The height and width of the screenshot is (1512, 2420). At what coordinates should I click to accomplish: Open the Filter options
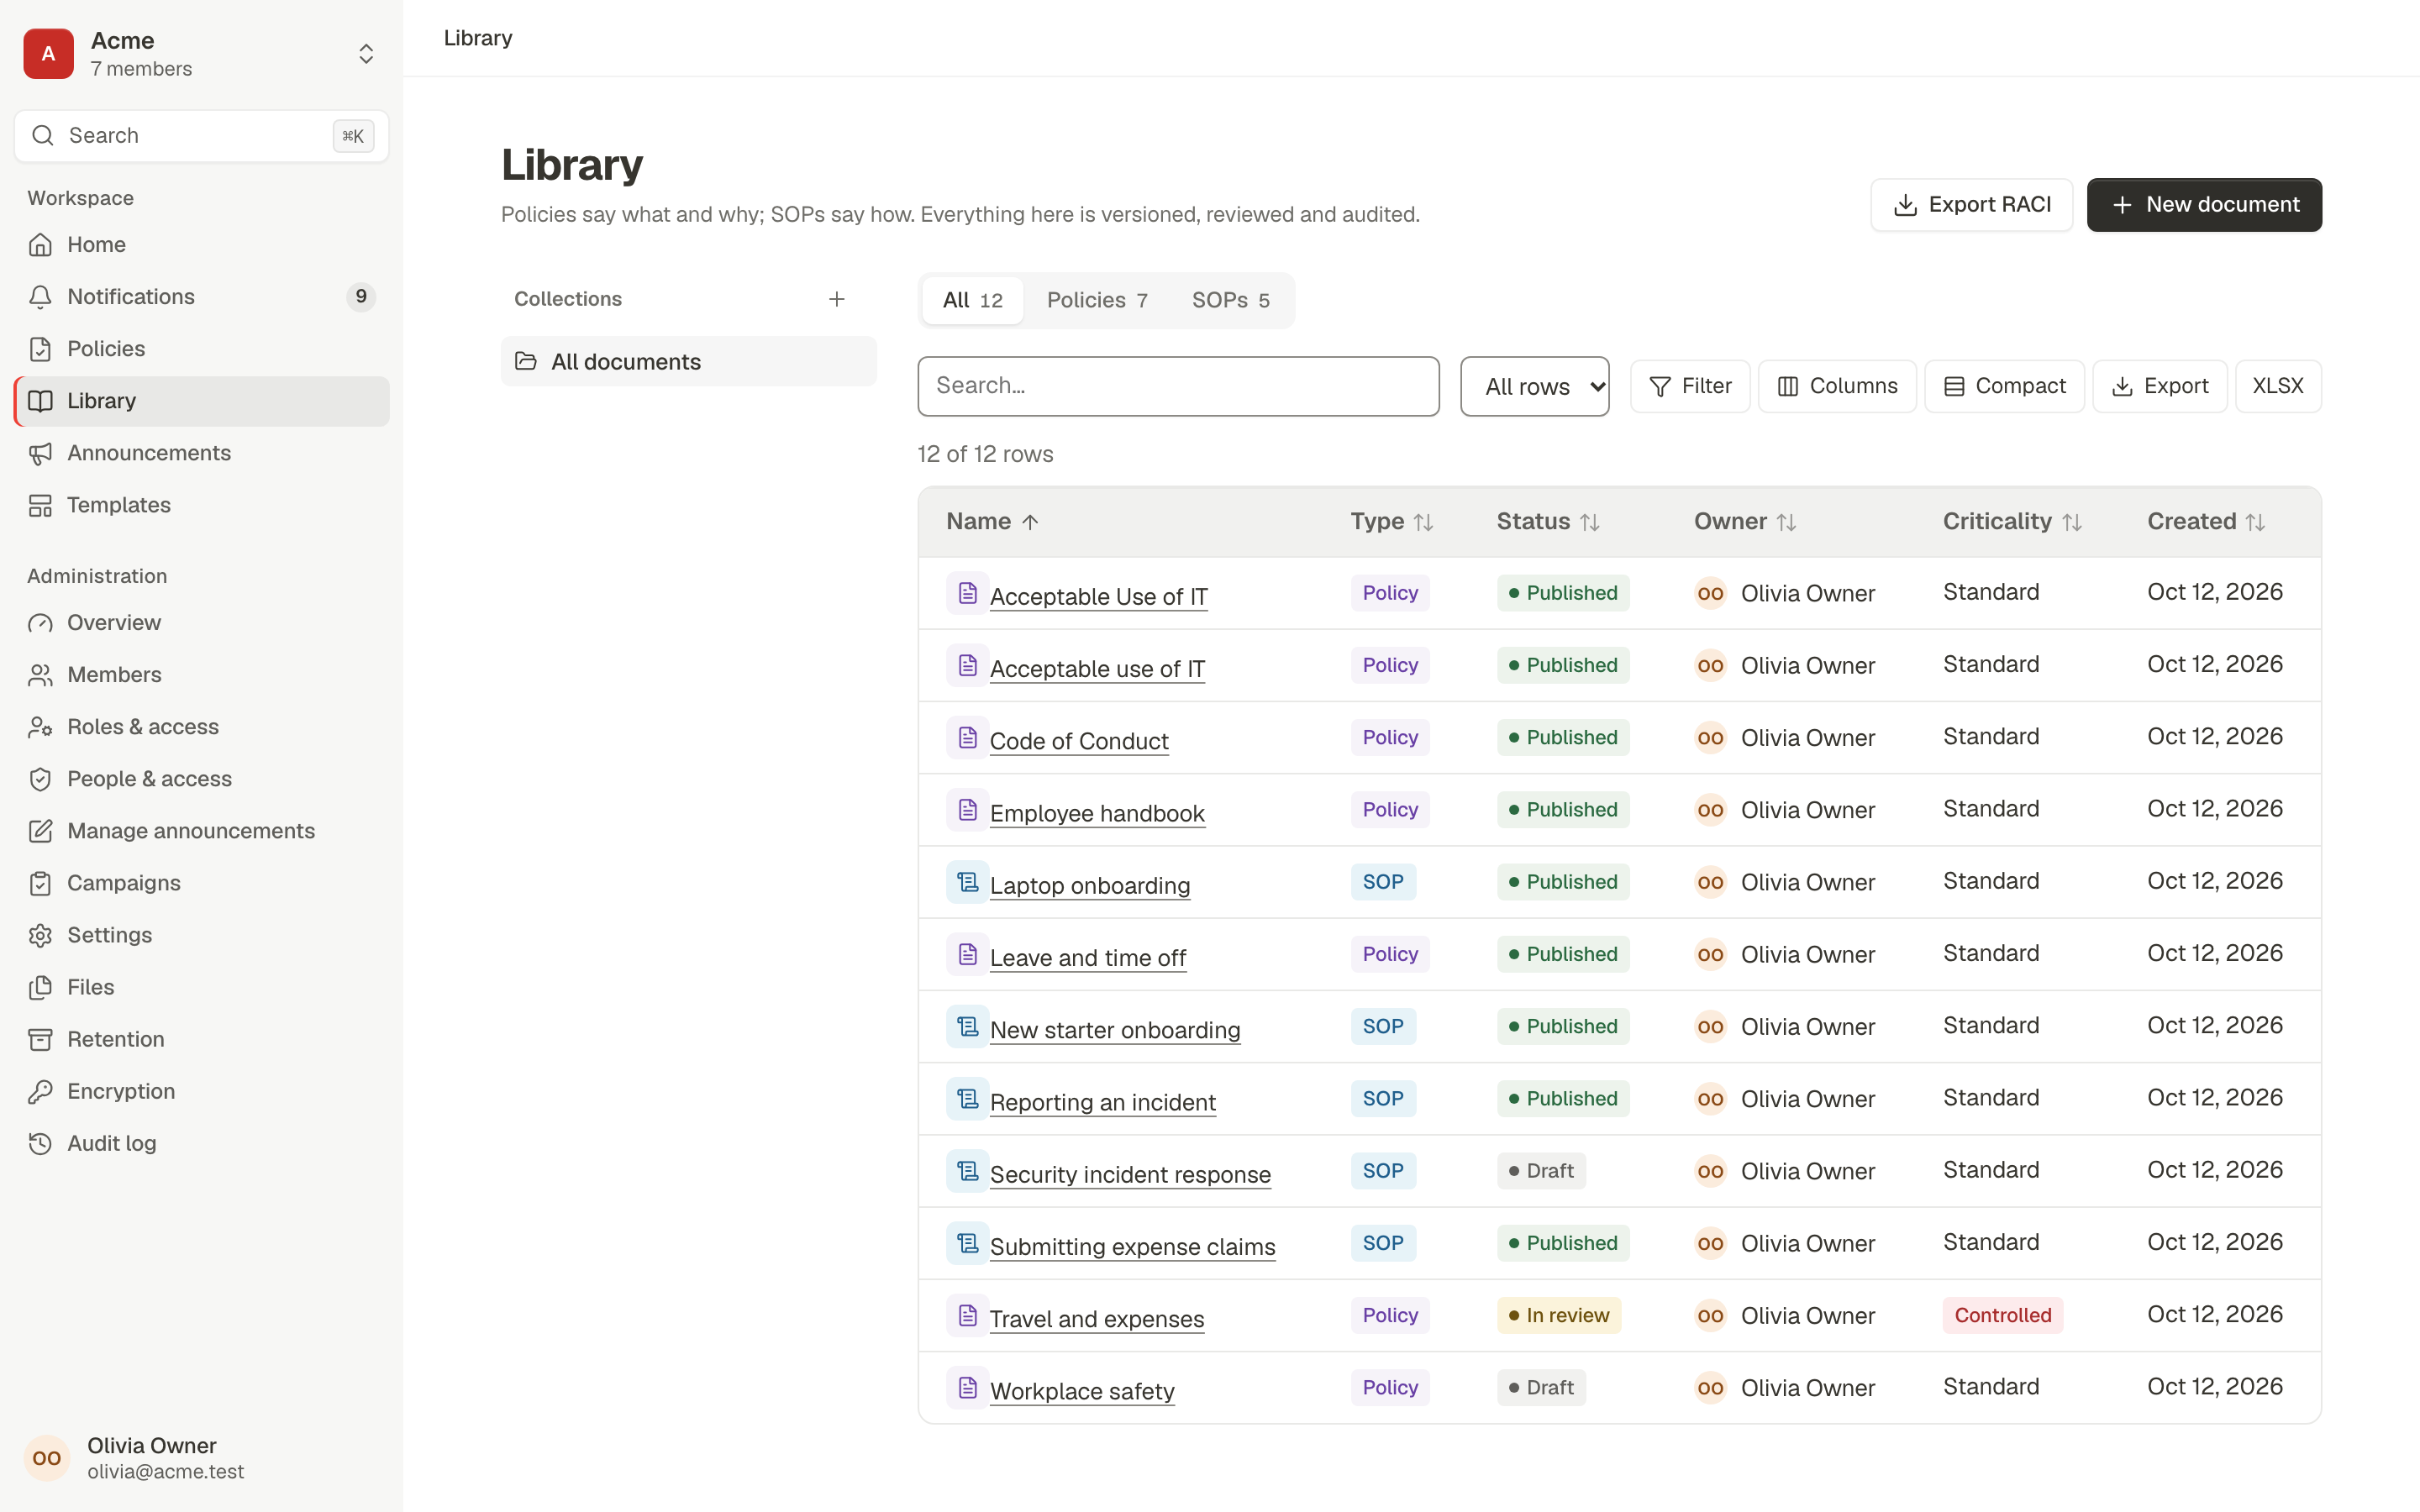coord(1690,386)
